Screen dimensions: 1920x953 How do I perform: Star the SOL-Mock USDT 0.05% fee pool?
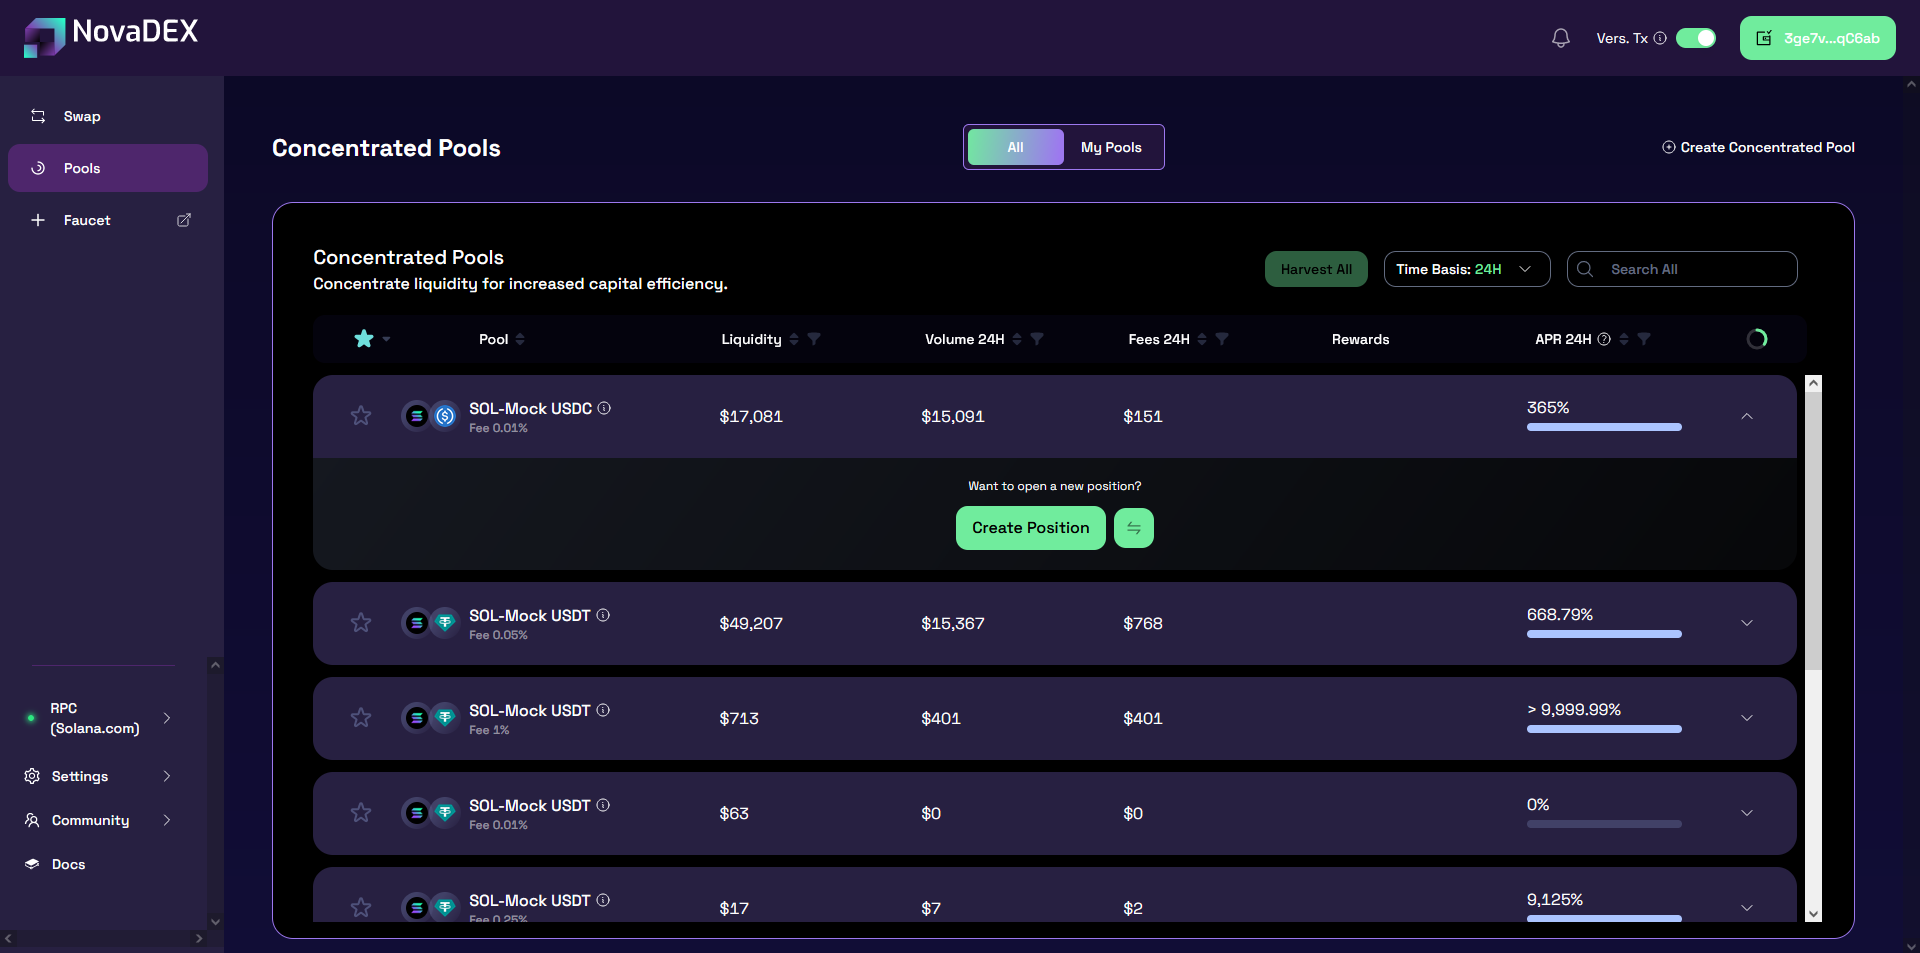[x=361, y=623]
